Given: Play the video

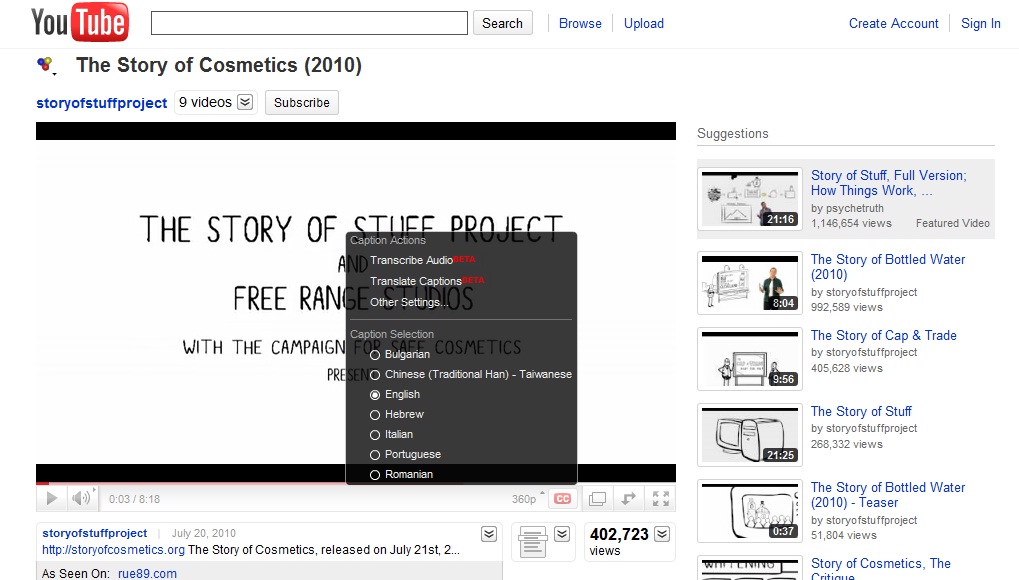Looking at the screenshot, I should tap(52, 499).
